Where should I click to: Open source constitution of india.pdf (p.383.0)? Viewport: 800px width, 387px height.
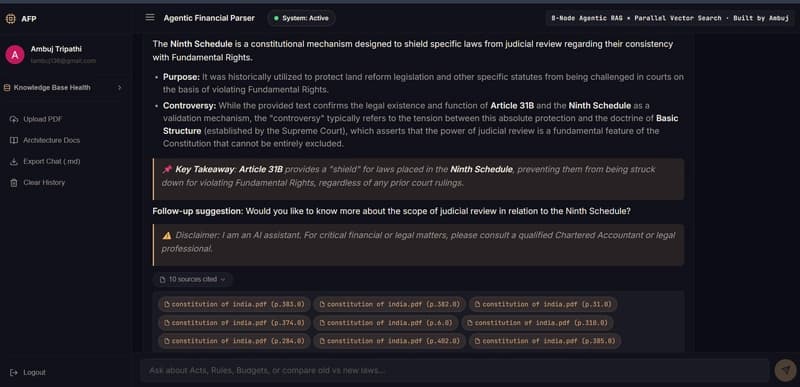click(234, 304)
